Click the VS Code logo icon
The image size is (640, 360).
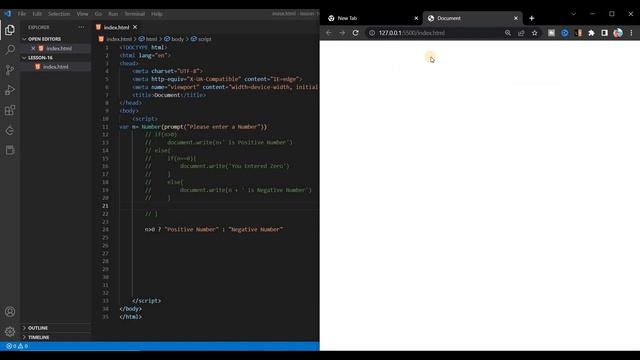click(8, 13)
